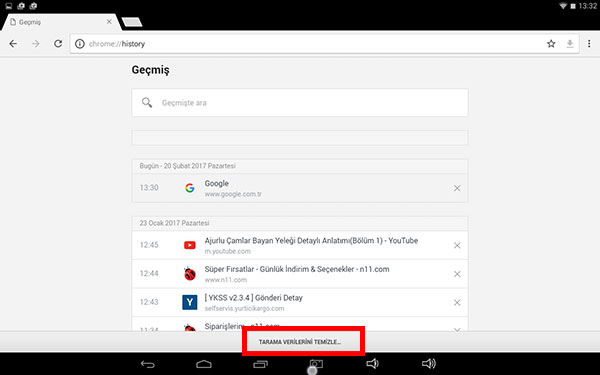The width and height of the screenshot is (600, 375).
Task: Click the Geçmişte ara search field
Action: 300,103
